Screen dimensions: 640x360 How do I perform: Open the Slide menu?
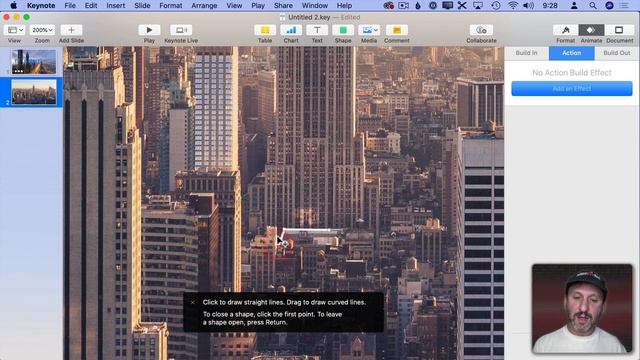(142, 6)
